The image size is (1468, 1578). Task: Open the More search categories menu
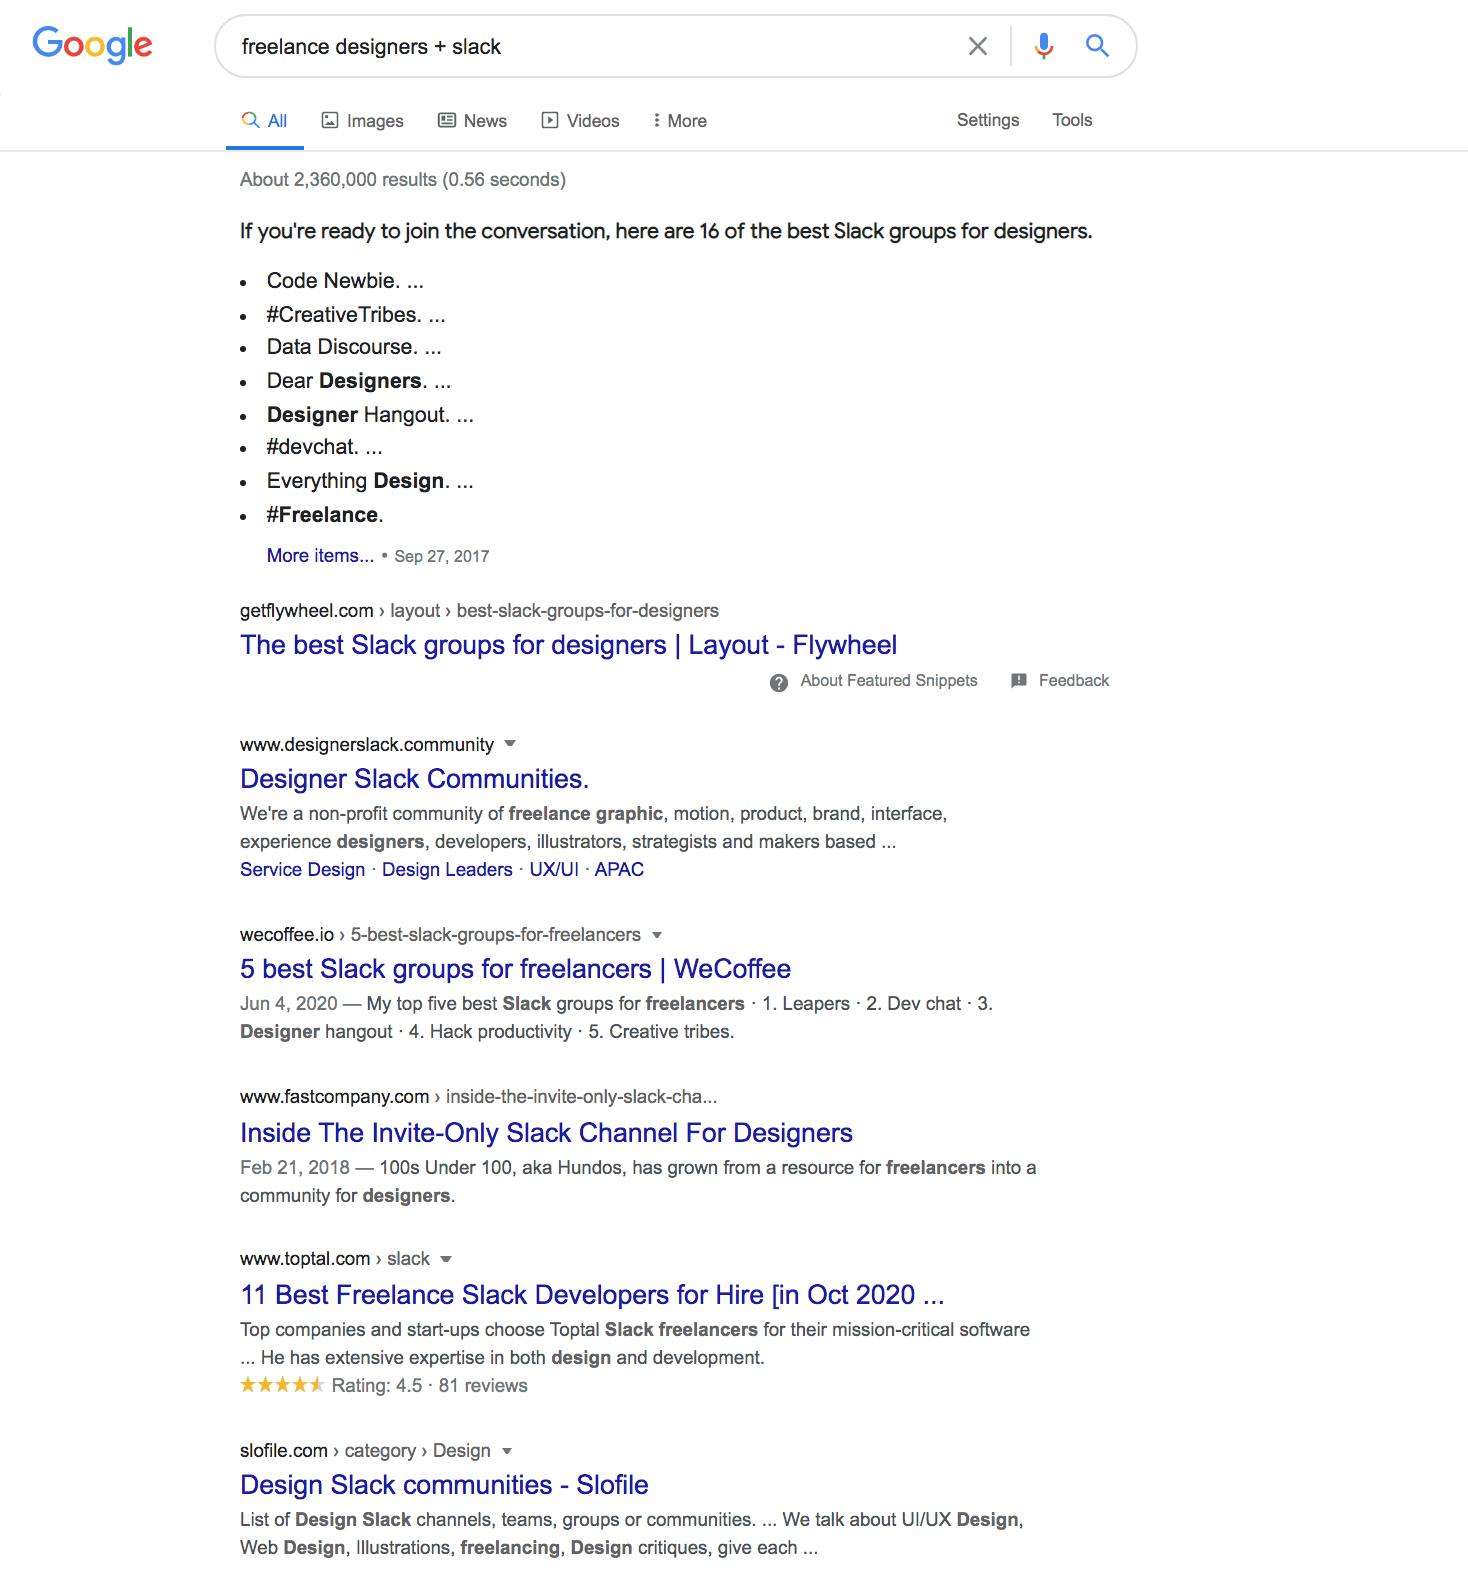pos(679,121)
